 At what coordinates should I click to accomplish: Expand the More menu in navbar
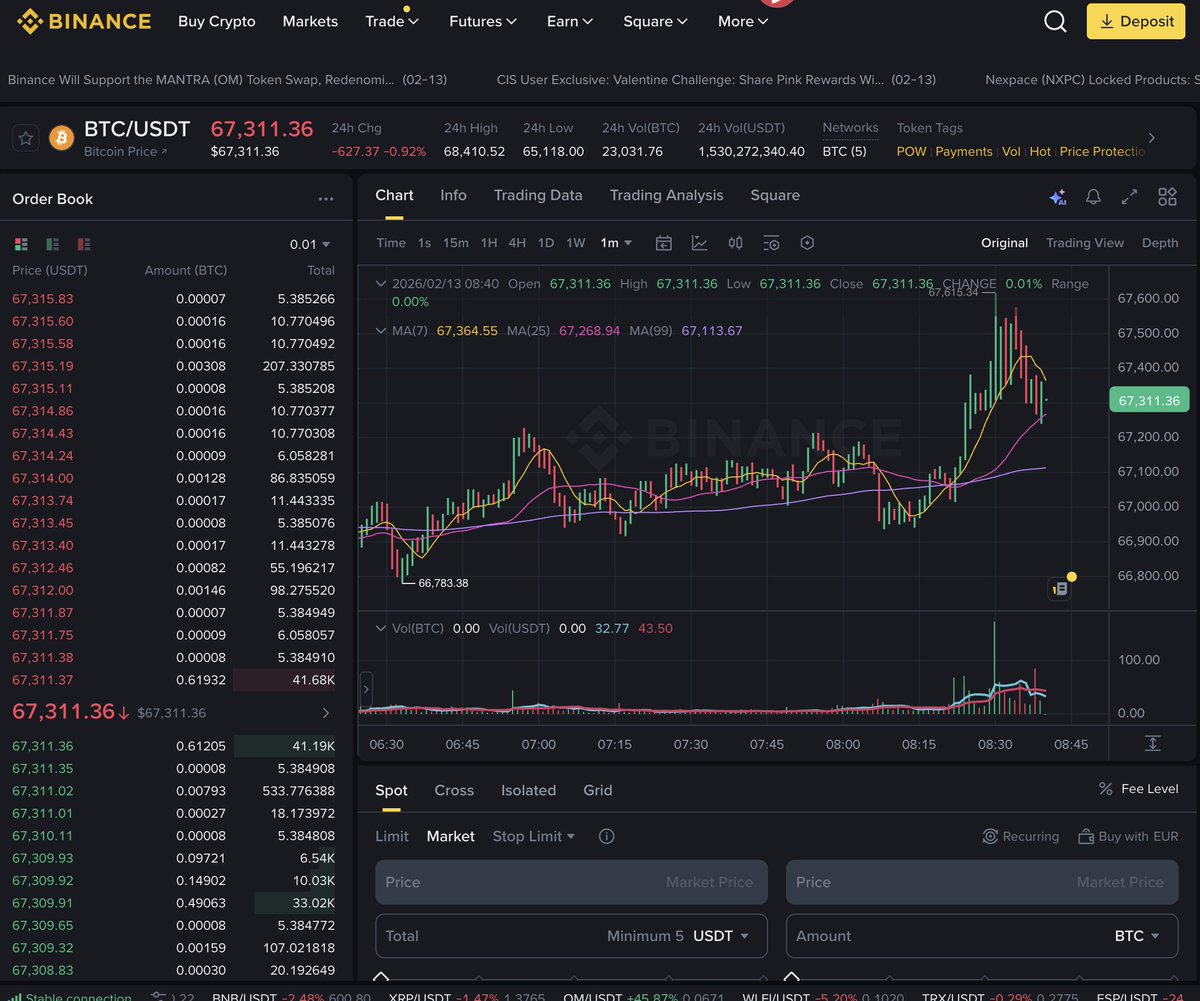click(743, 21)
